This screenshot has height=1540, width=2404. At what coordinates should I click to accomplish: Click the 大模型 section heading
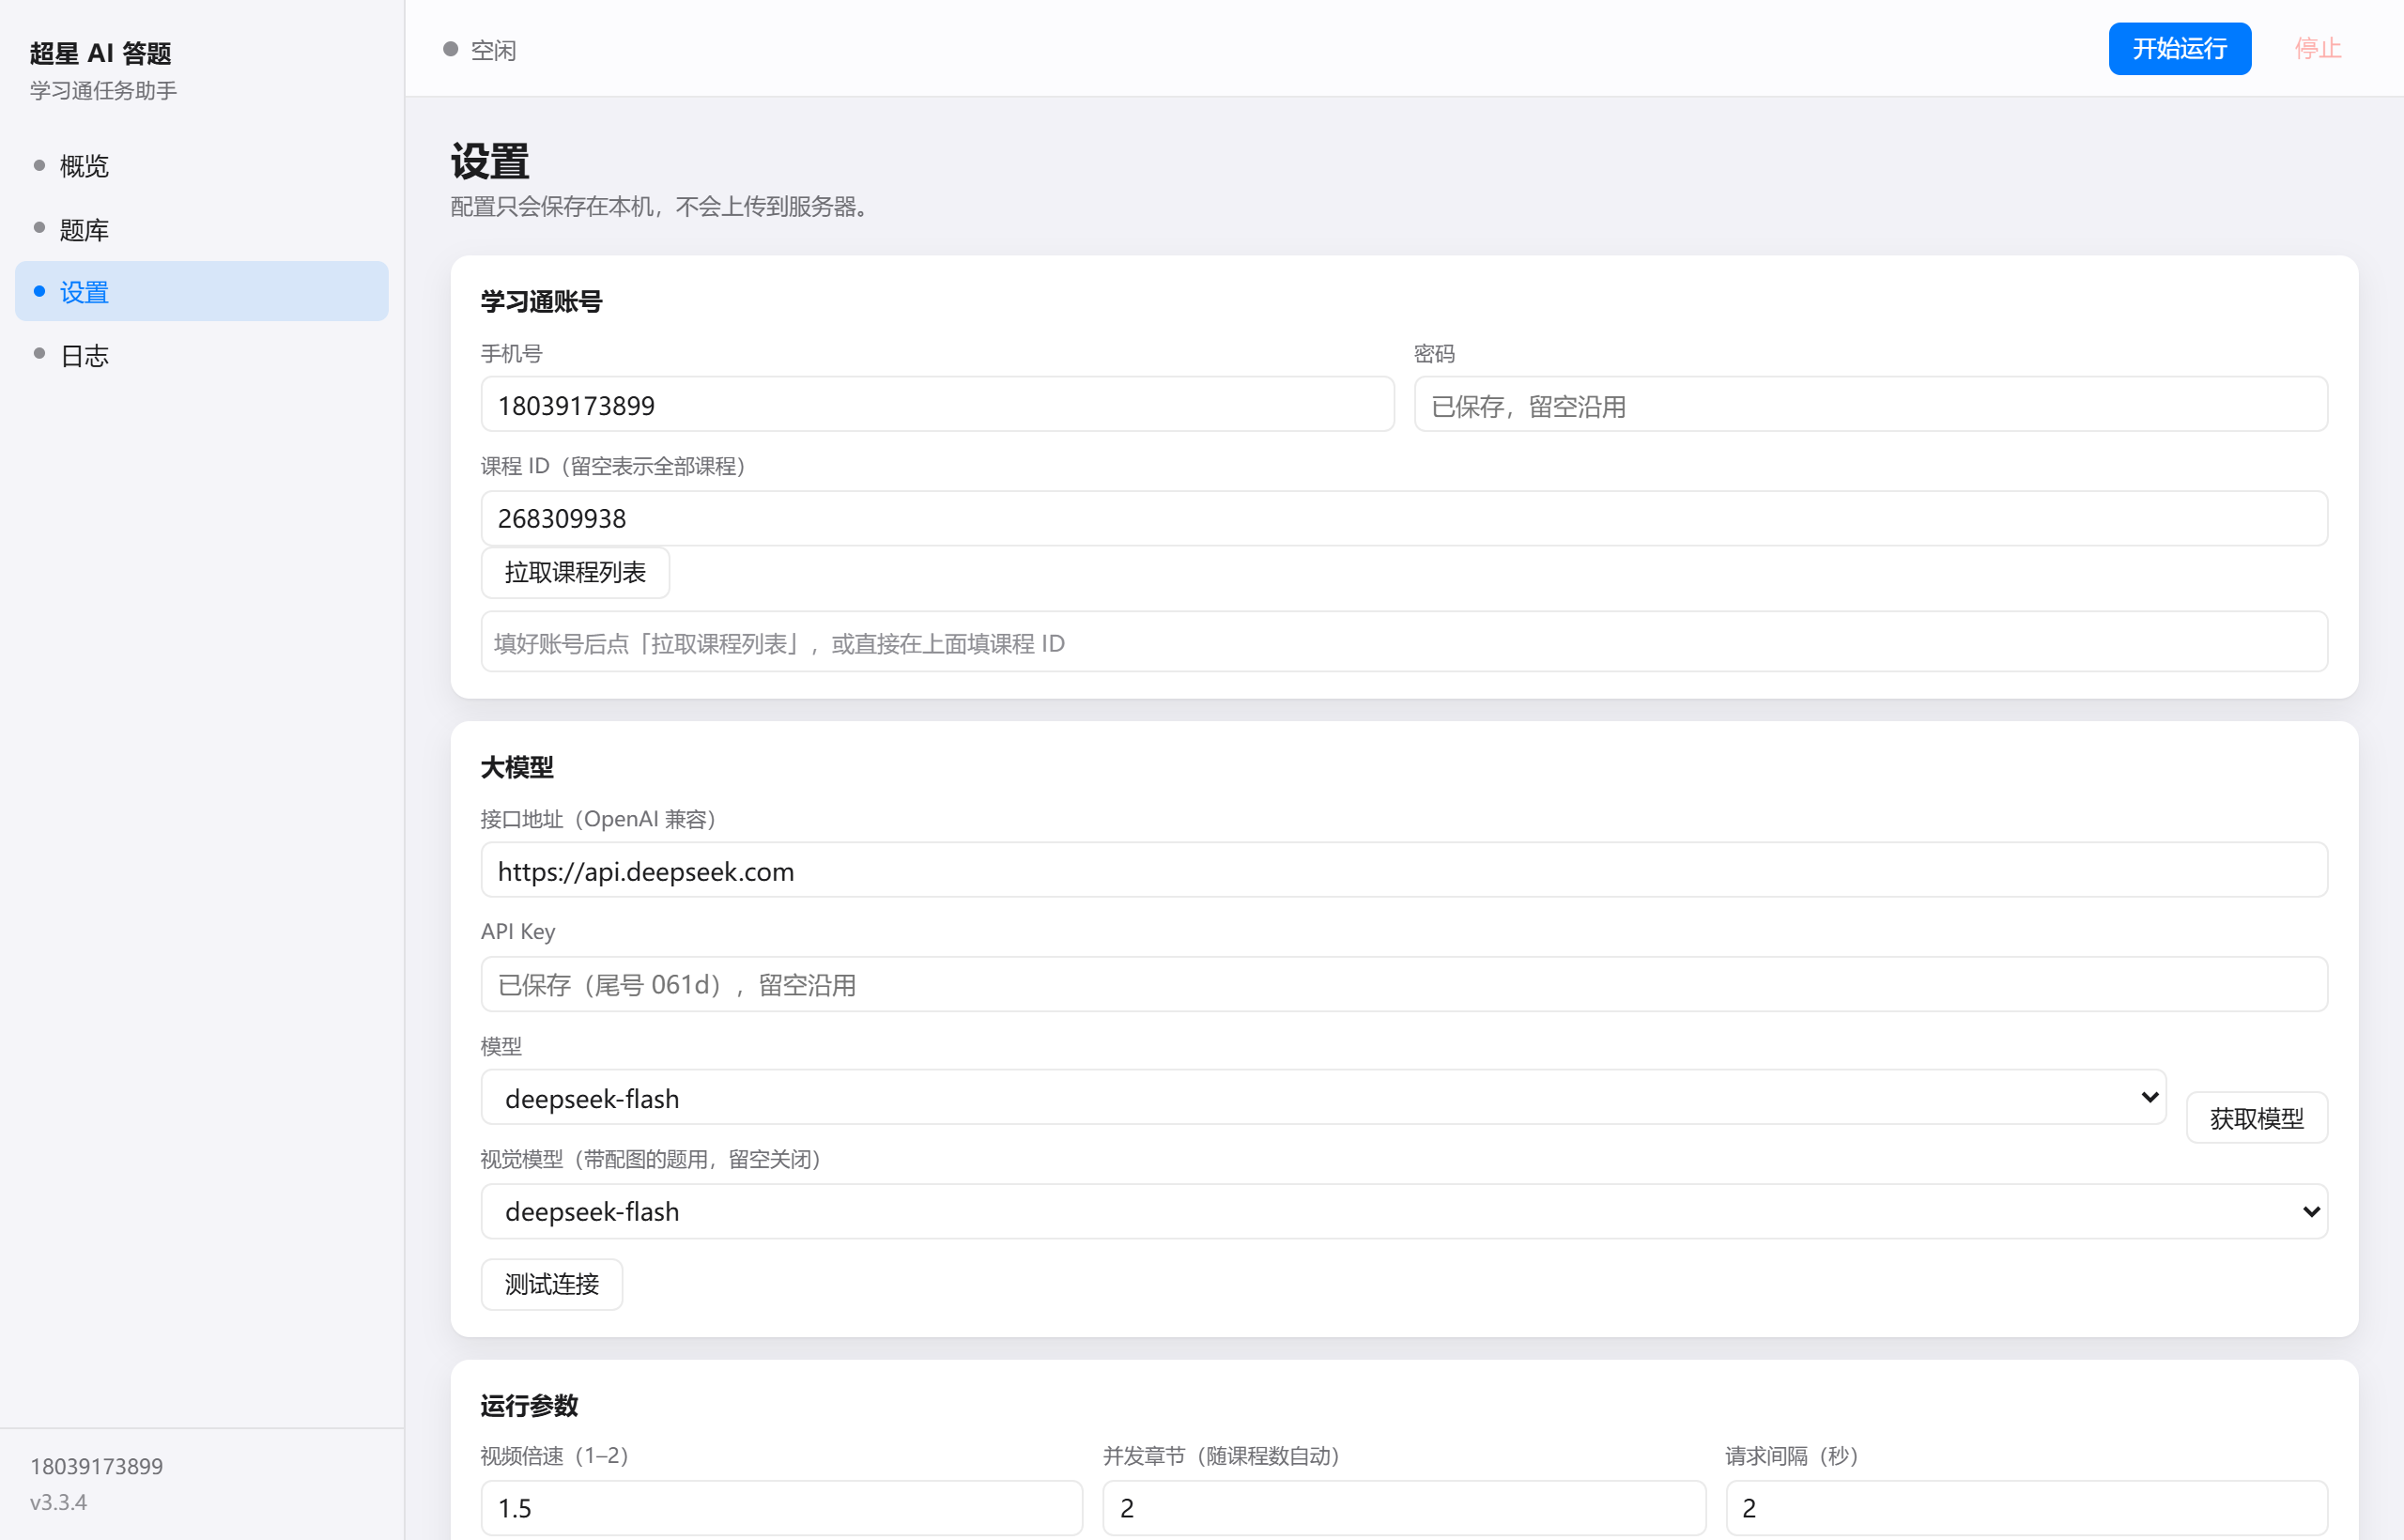(517, 767)
